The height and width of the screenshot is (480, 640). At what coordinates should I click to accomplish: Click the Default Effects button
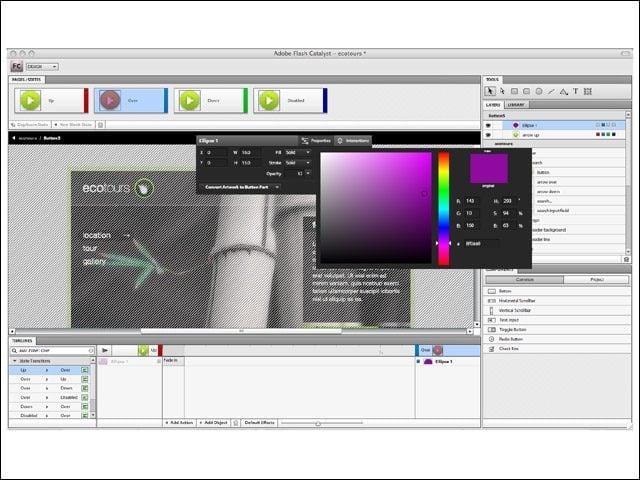click(260, 423)
